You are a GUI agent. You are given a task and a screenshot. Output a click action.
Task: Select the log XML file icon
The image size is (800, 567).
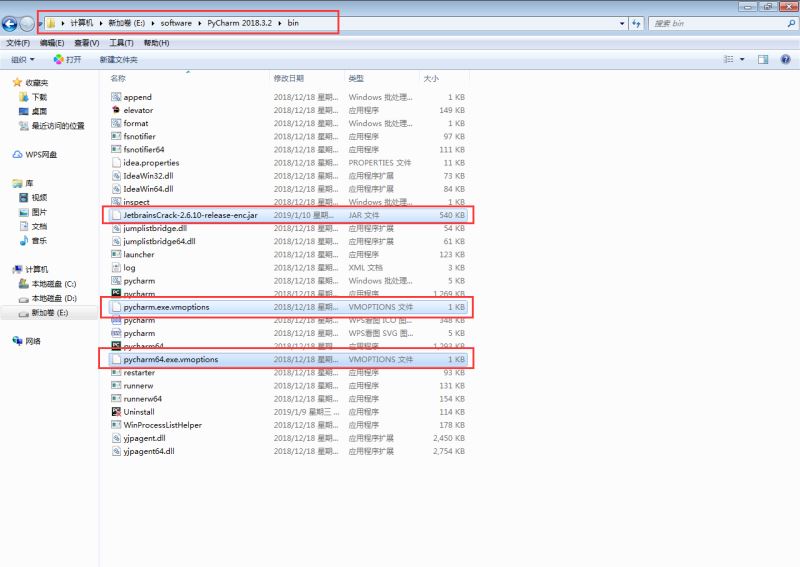tap(116, 267)
